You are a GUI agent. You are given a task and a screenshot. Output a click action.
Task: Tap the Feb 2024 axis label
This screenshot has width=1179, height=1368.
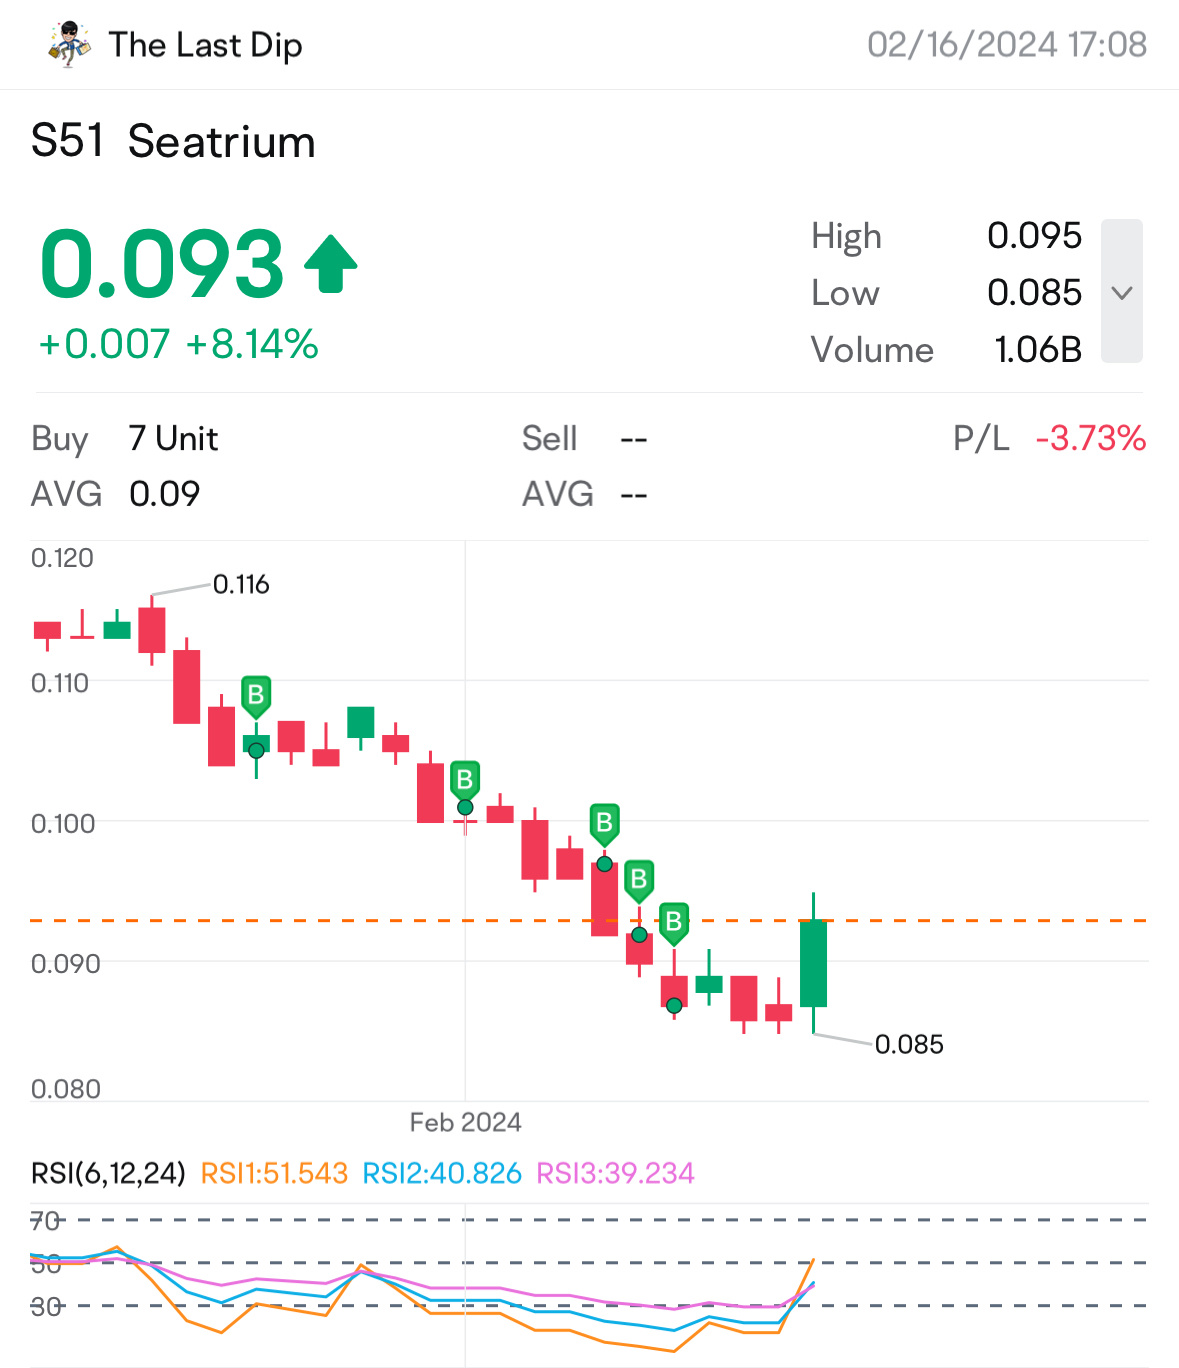click(465, 1122)
